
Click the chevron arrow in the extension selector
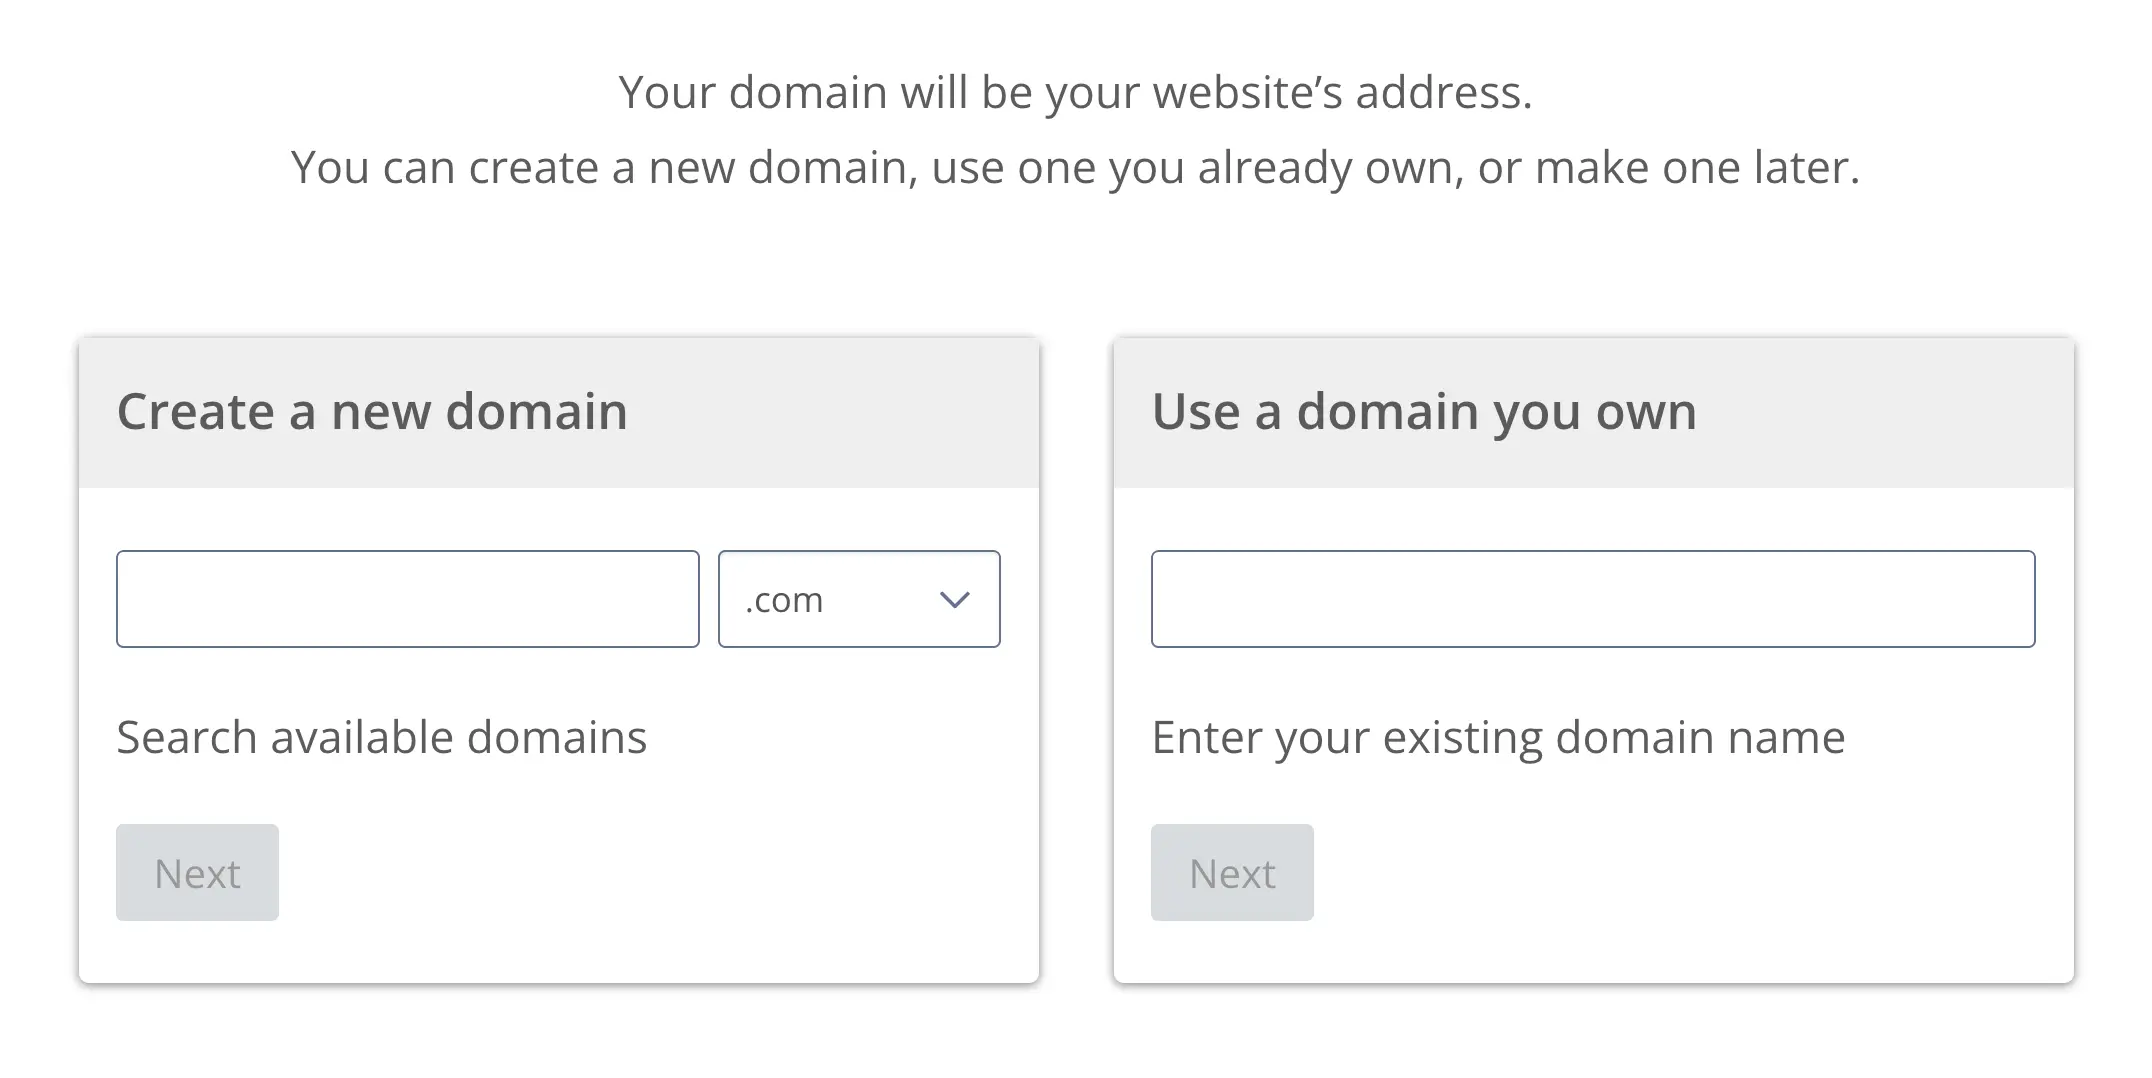954,600
